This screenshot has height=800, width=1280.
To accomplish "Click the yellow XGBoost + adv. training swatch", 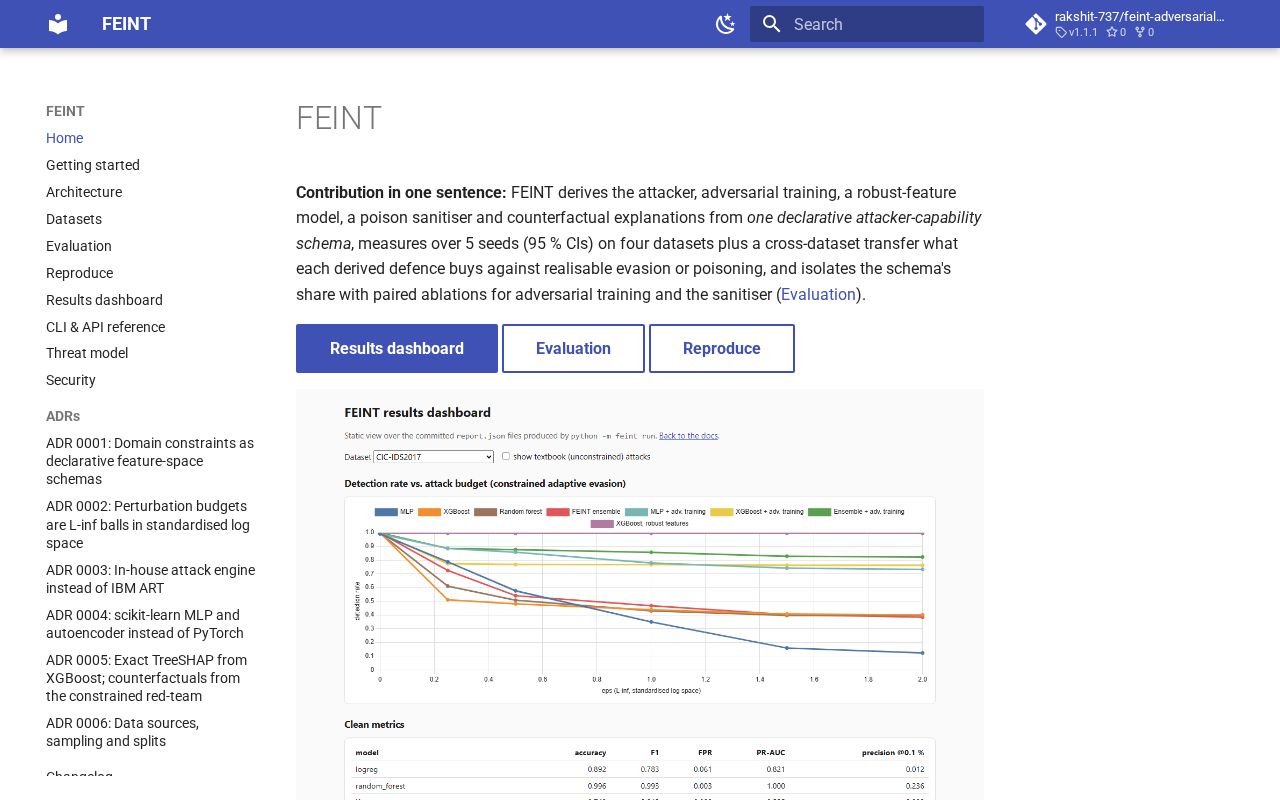I will (x=721, y=512).
